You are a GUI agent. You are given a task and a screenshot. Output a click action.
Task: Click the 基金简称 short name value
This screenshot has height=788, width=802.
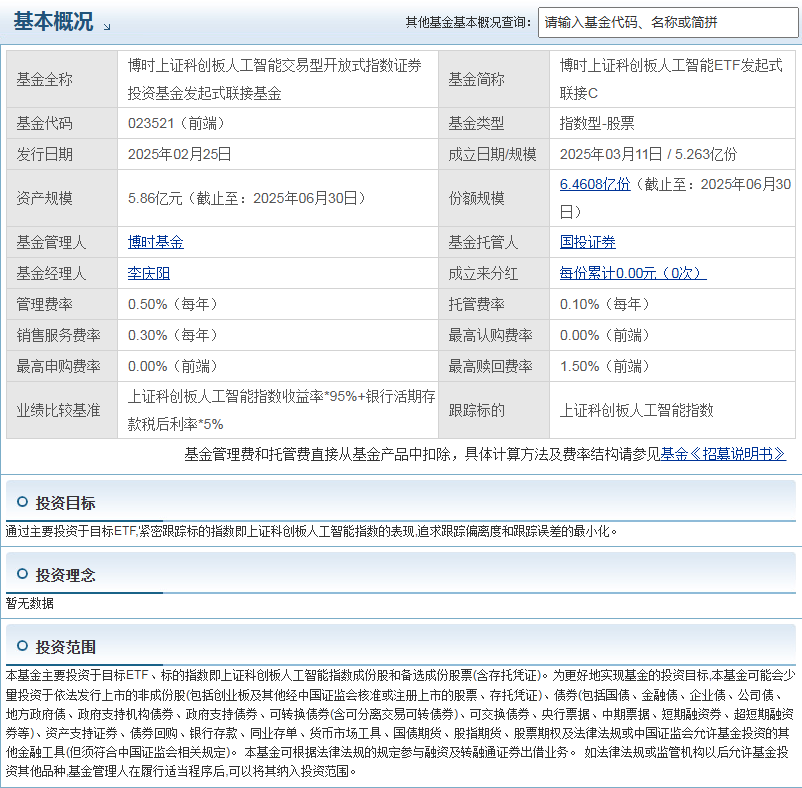click(x=671, y=79)
